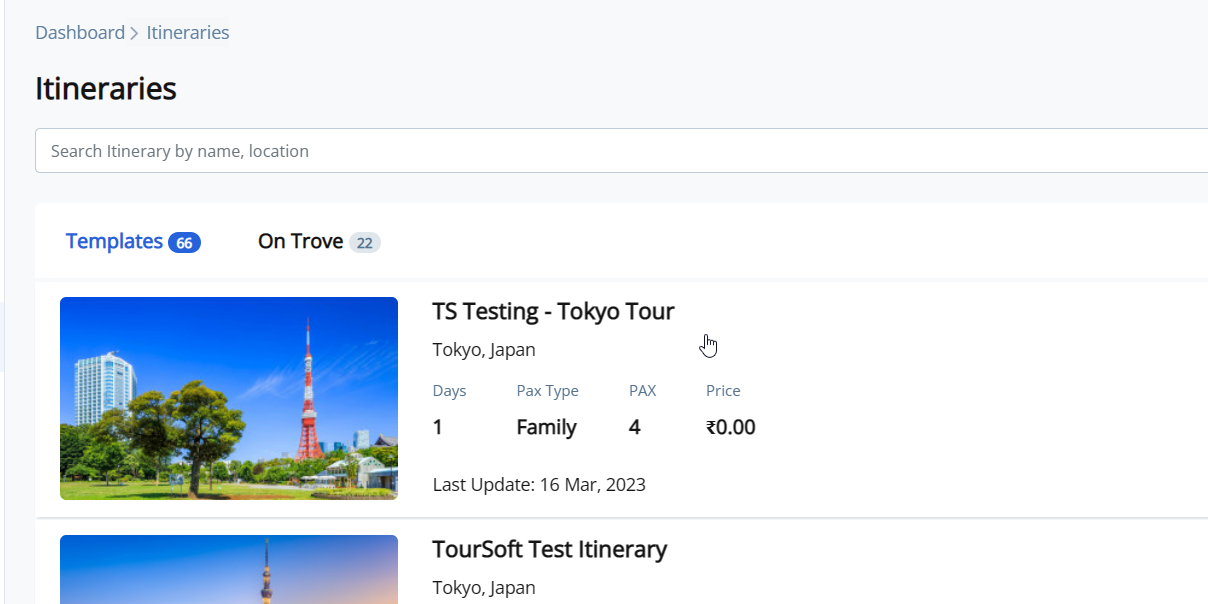Click the On Trove count badge 22
1208x604 pixels.
[x=365, y=243]
